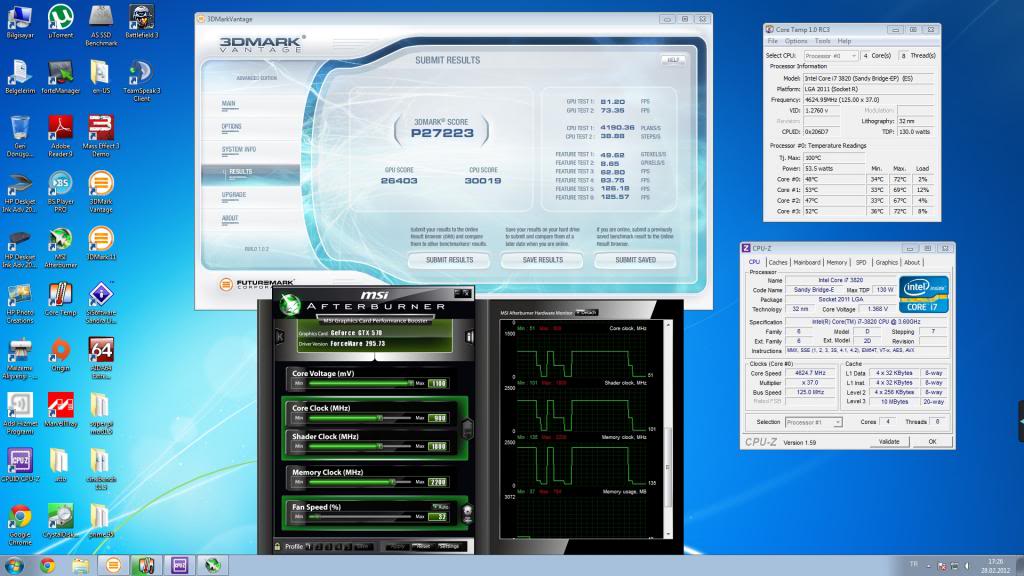
Task: Click the Memory Clock slider in Afterburner
Action: pos(359,482)
